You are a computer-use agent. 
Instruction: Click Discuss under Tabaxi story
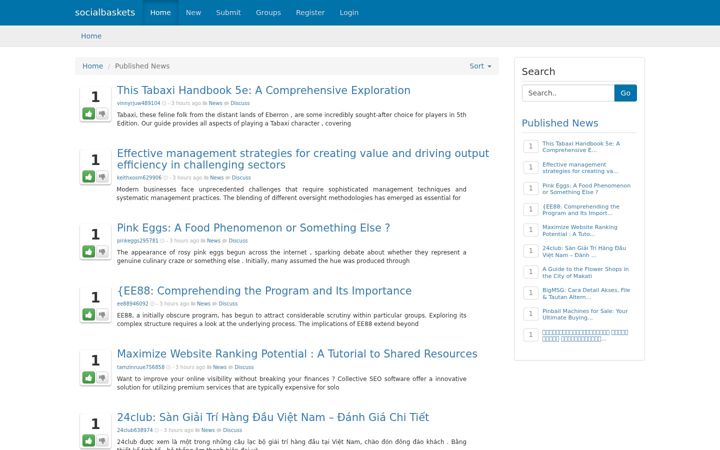tap(240, 103)
